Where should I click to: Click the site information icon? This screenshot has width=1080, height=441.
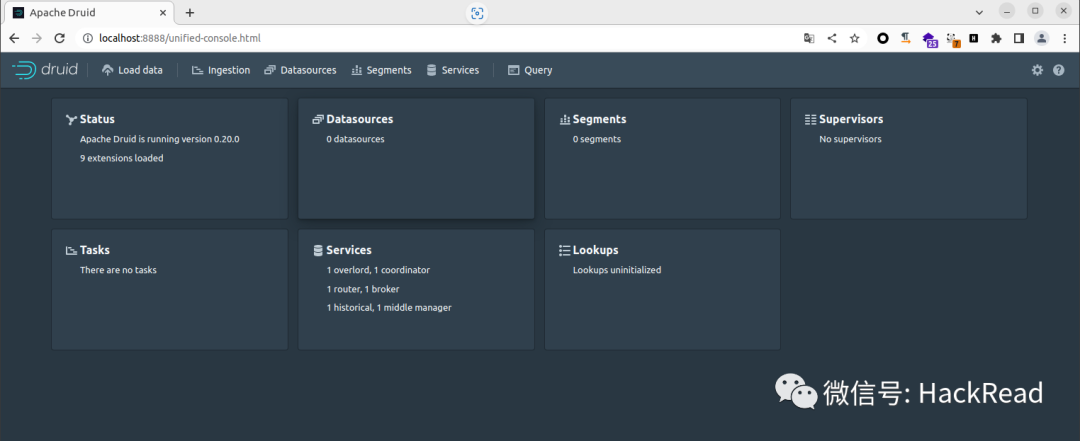pyautogui.click(x=87, y=39)
